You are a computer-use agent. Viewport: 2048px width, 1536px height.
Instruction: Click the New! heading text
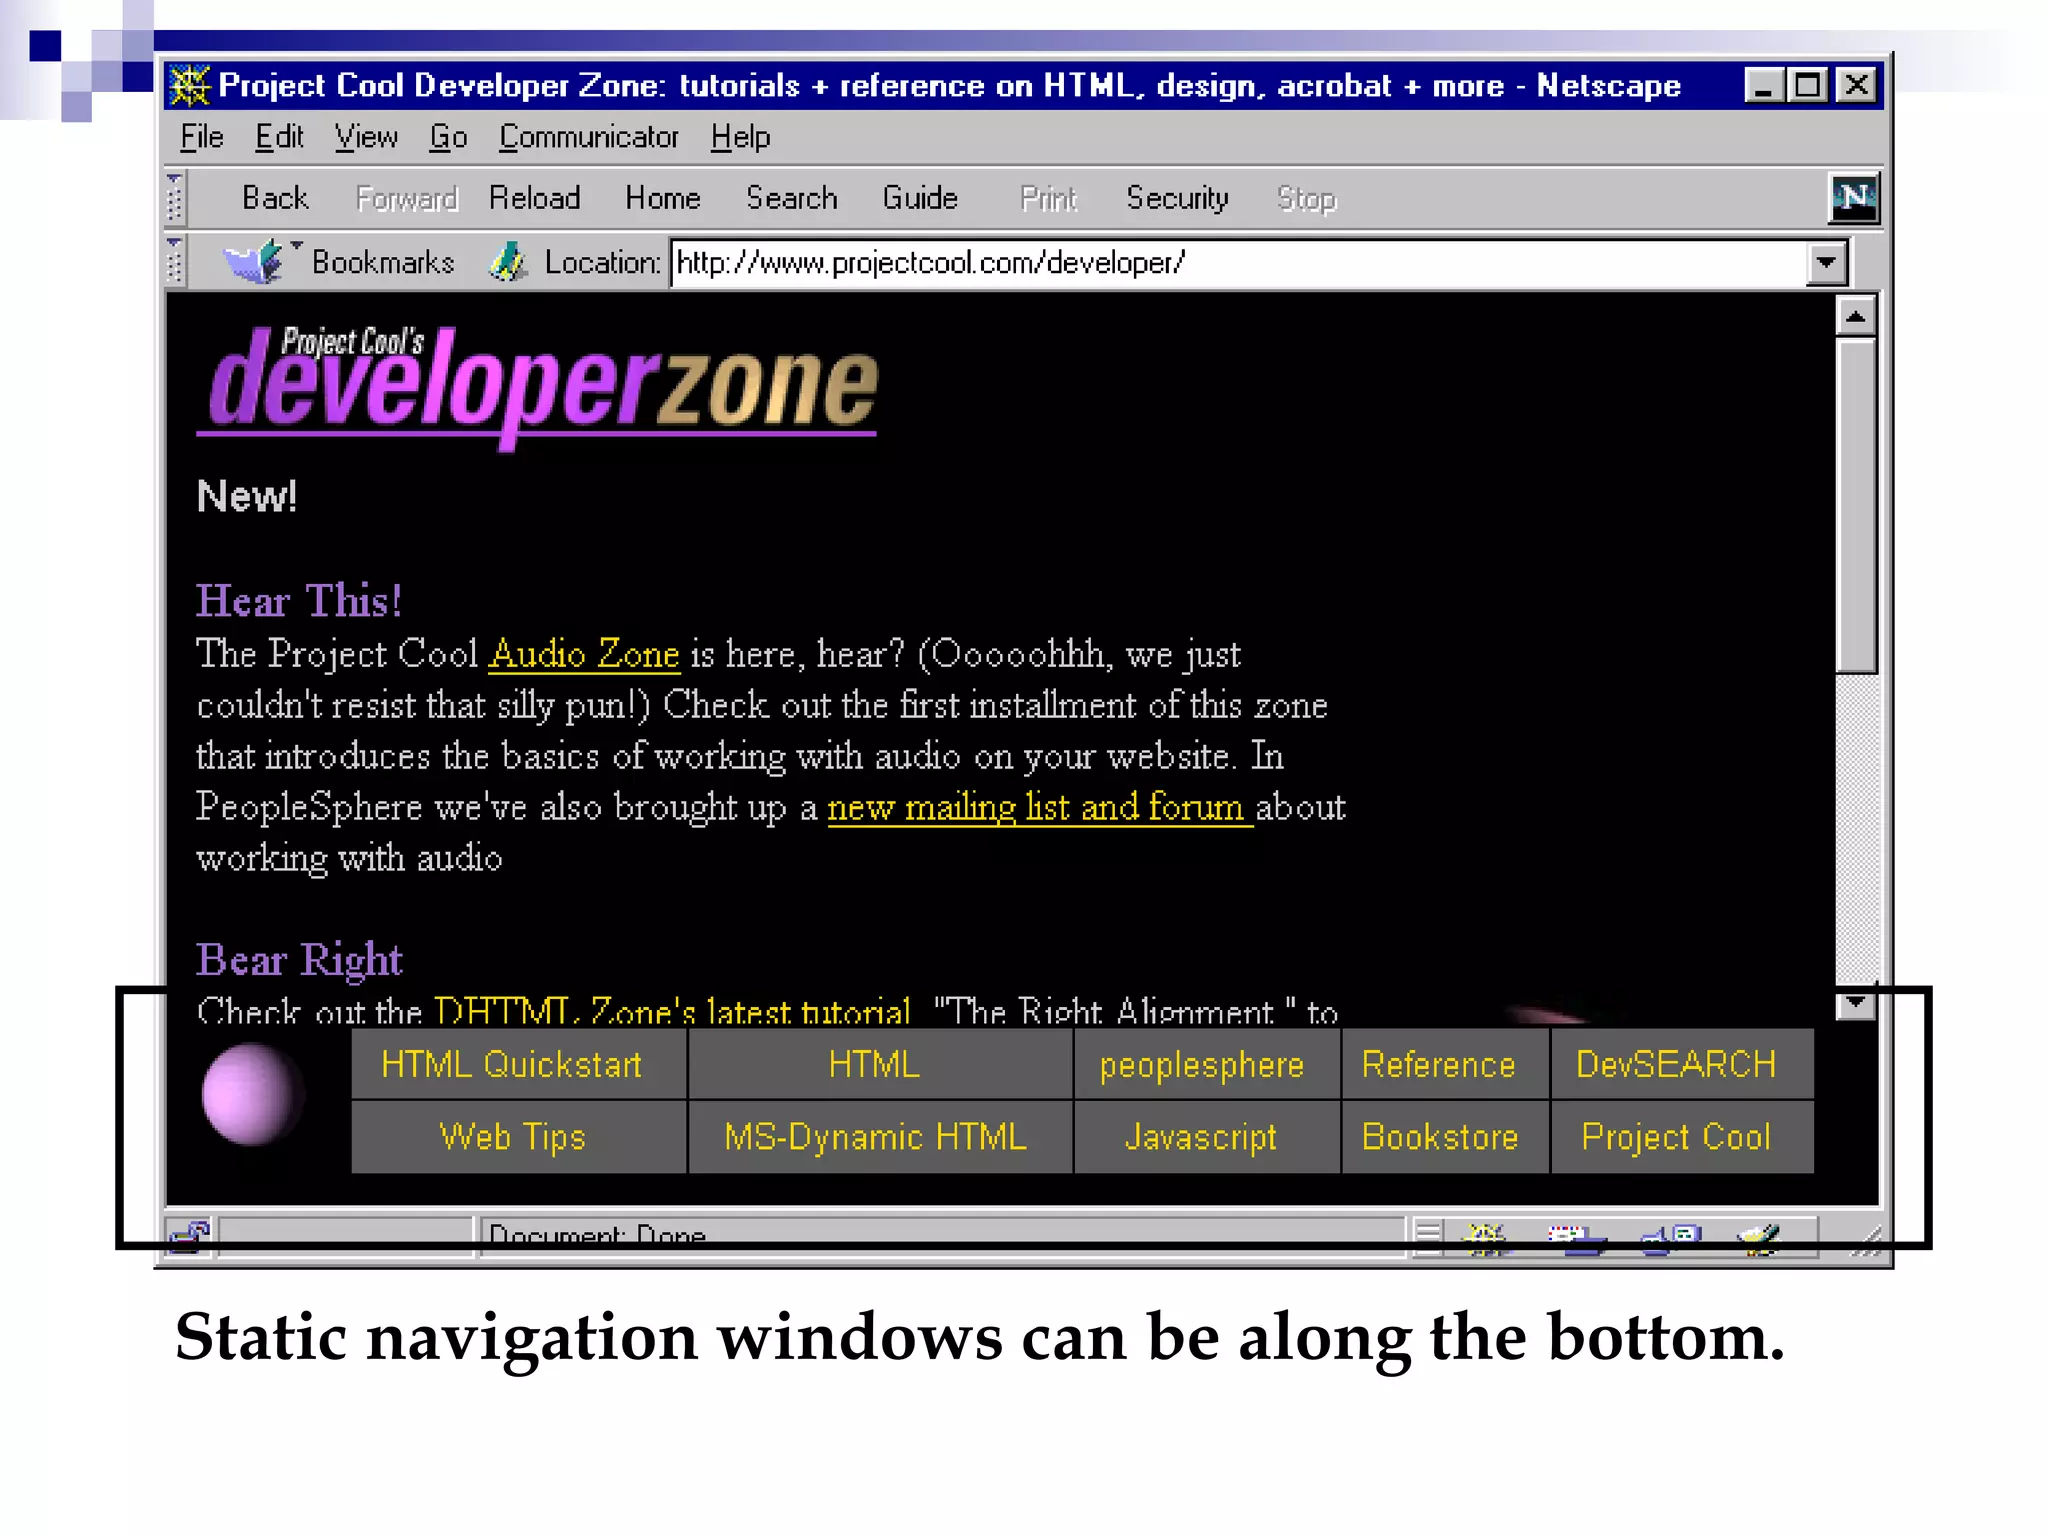pyautogui.click(x=247, y=496)
